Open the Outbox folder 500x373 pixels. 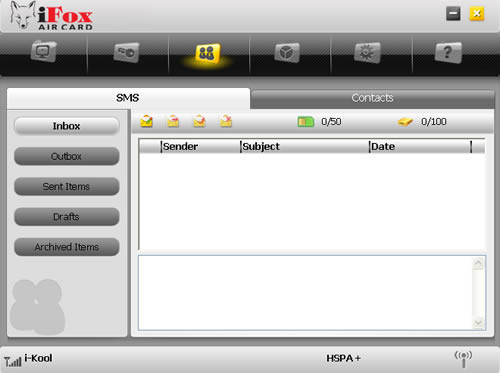[67, 156]
